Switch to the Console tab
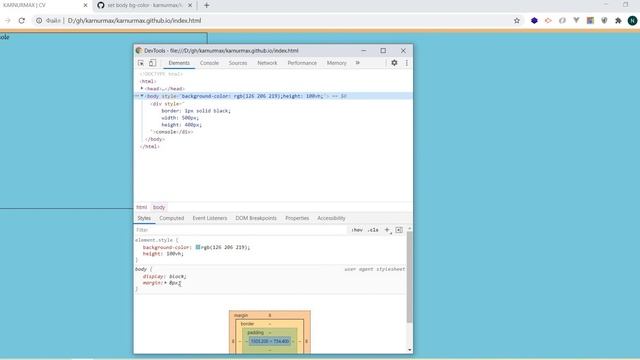Image resolution: width=640 pixels, height=360 pixels. pyautogui.click(x=209, y=63)
